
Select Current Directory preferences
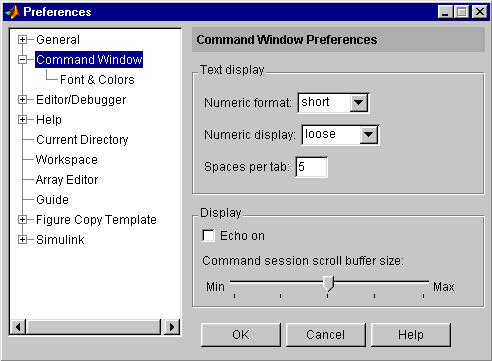coord(82,140)
